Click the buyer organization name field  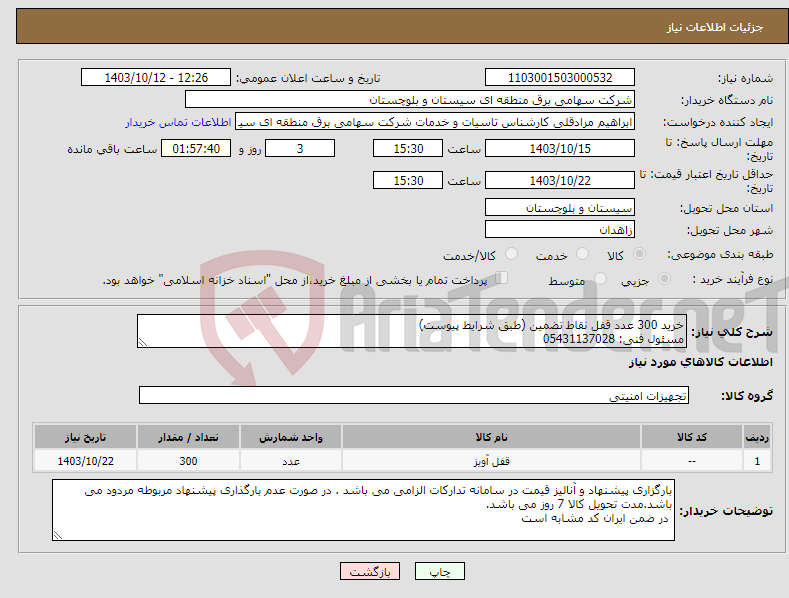410,100
